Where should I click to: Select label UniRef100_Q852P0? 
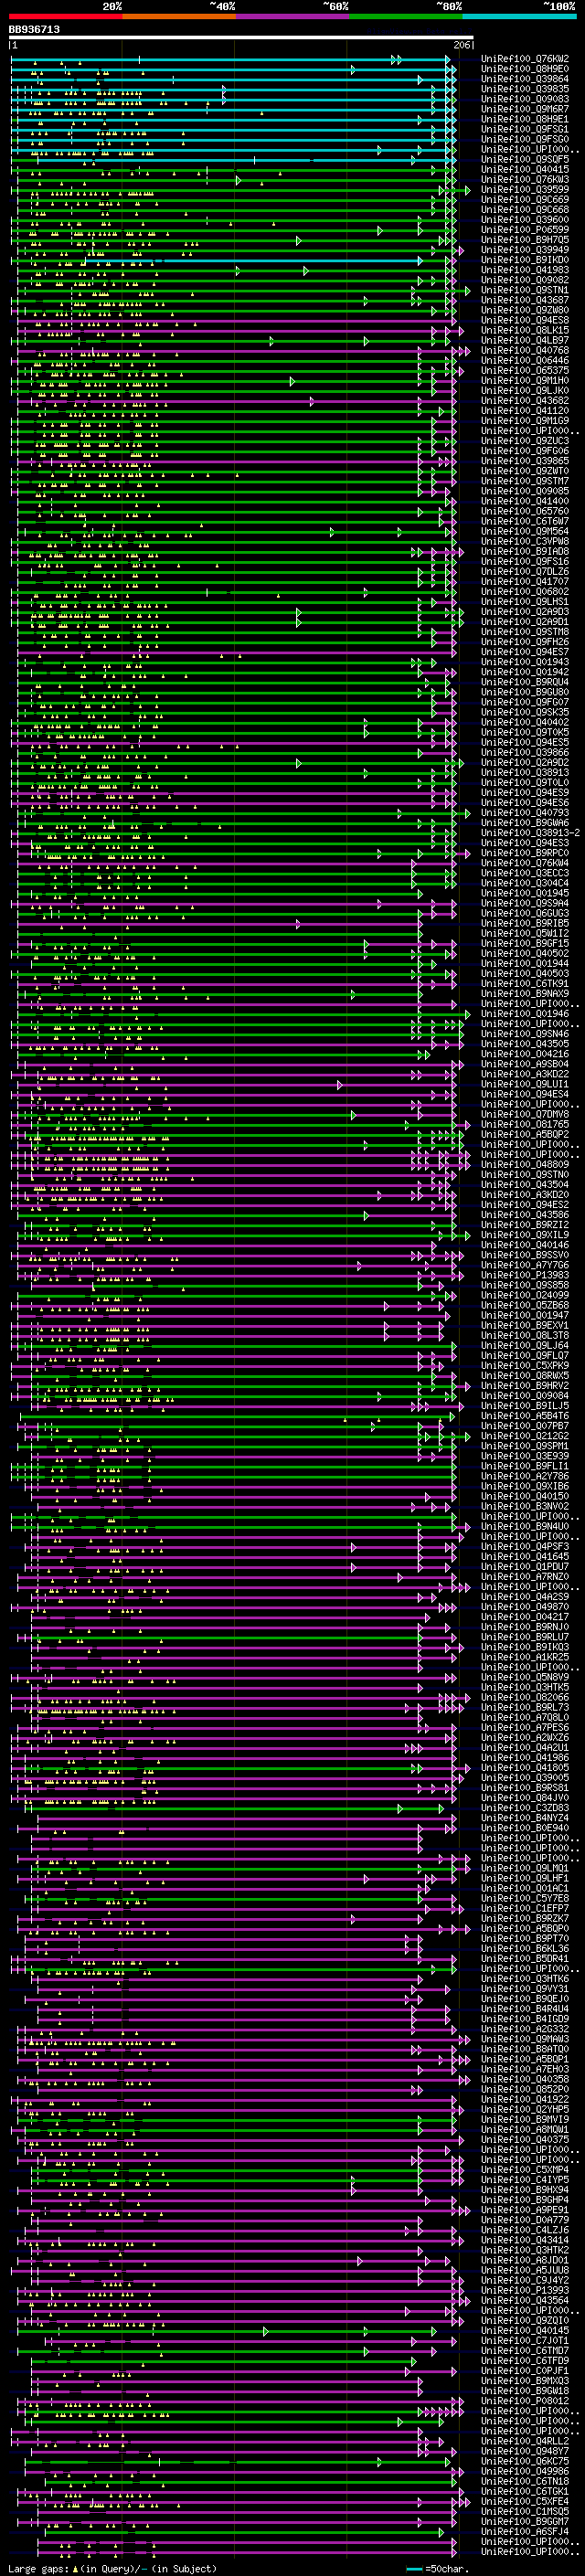525,2089
